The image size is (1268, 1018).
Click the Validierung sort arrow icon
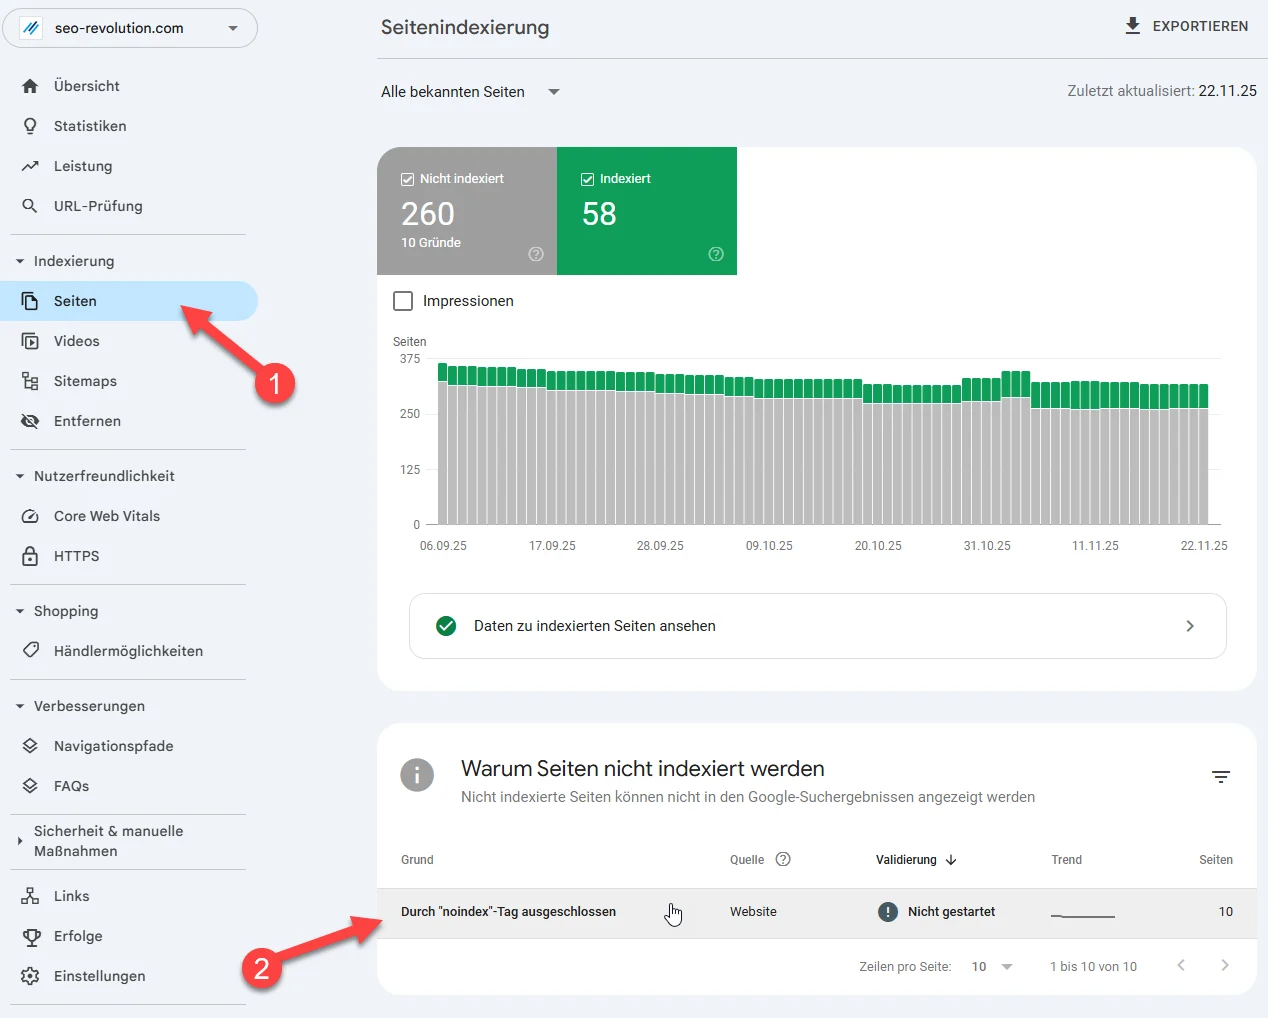click(951, 860)
